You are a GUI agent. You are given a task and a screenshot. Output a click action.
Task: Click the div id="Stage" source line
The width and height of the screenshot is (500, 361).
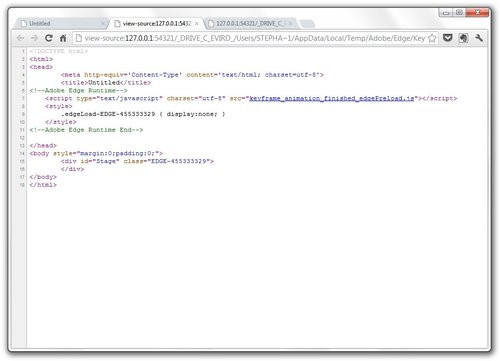(x=137, y=161)
